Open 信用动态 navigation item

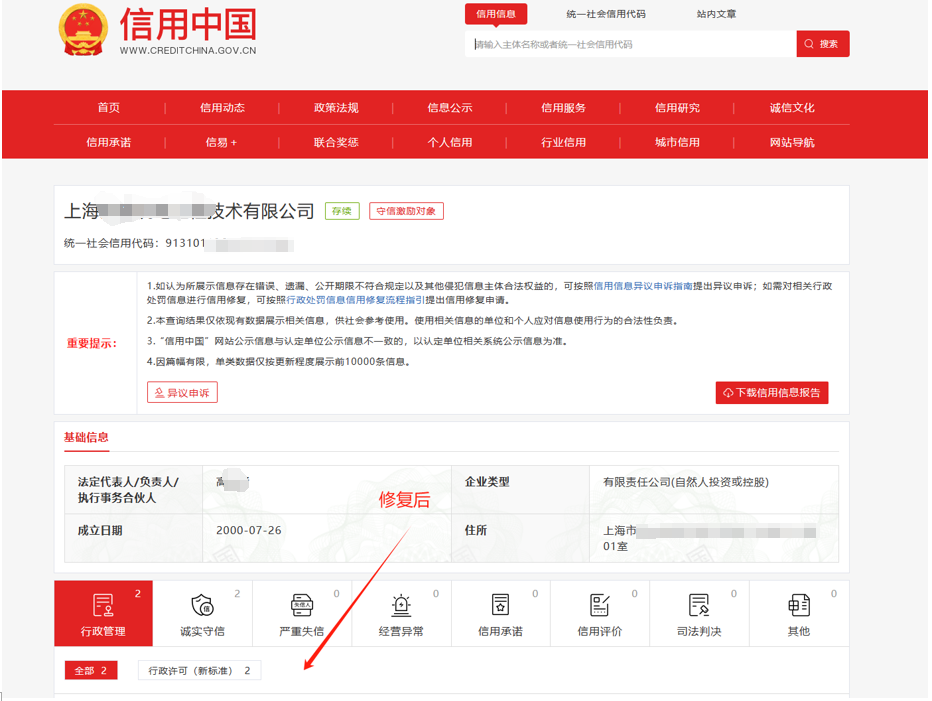tap(222, 108)
